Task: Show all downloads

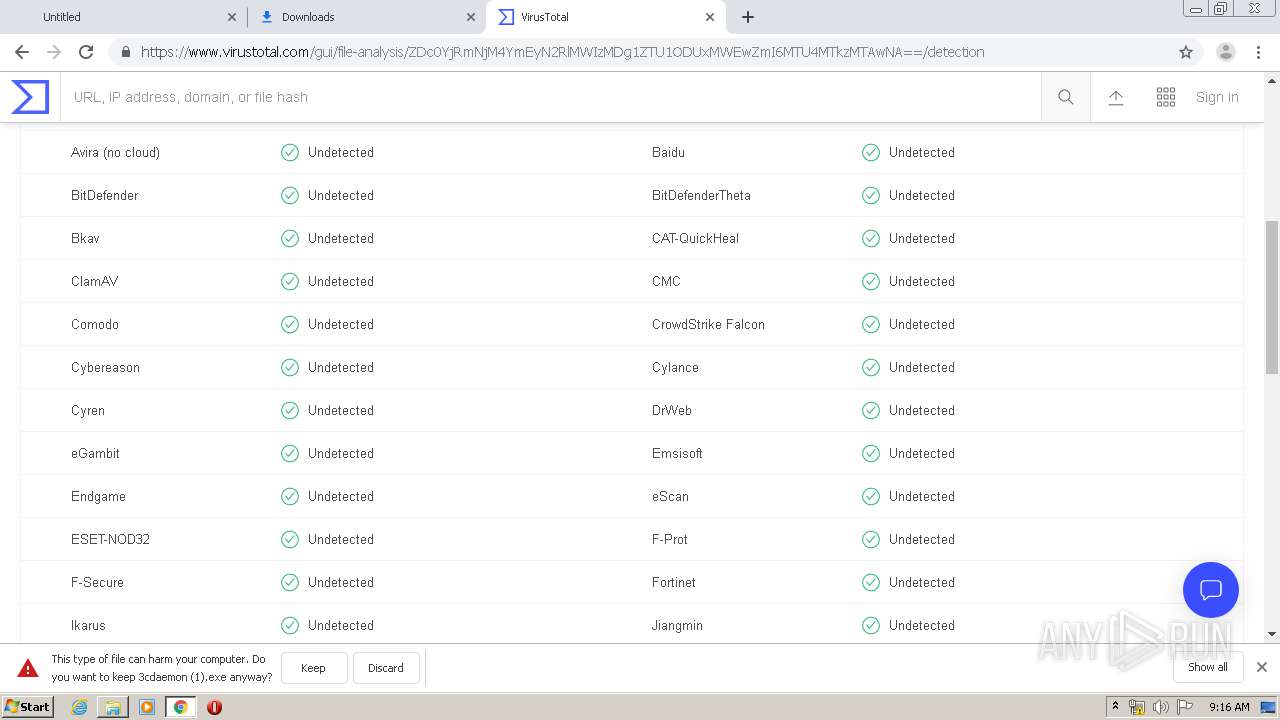Action: click(x=1208, y=667)
